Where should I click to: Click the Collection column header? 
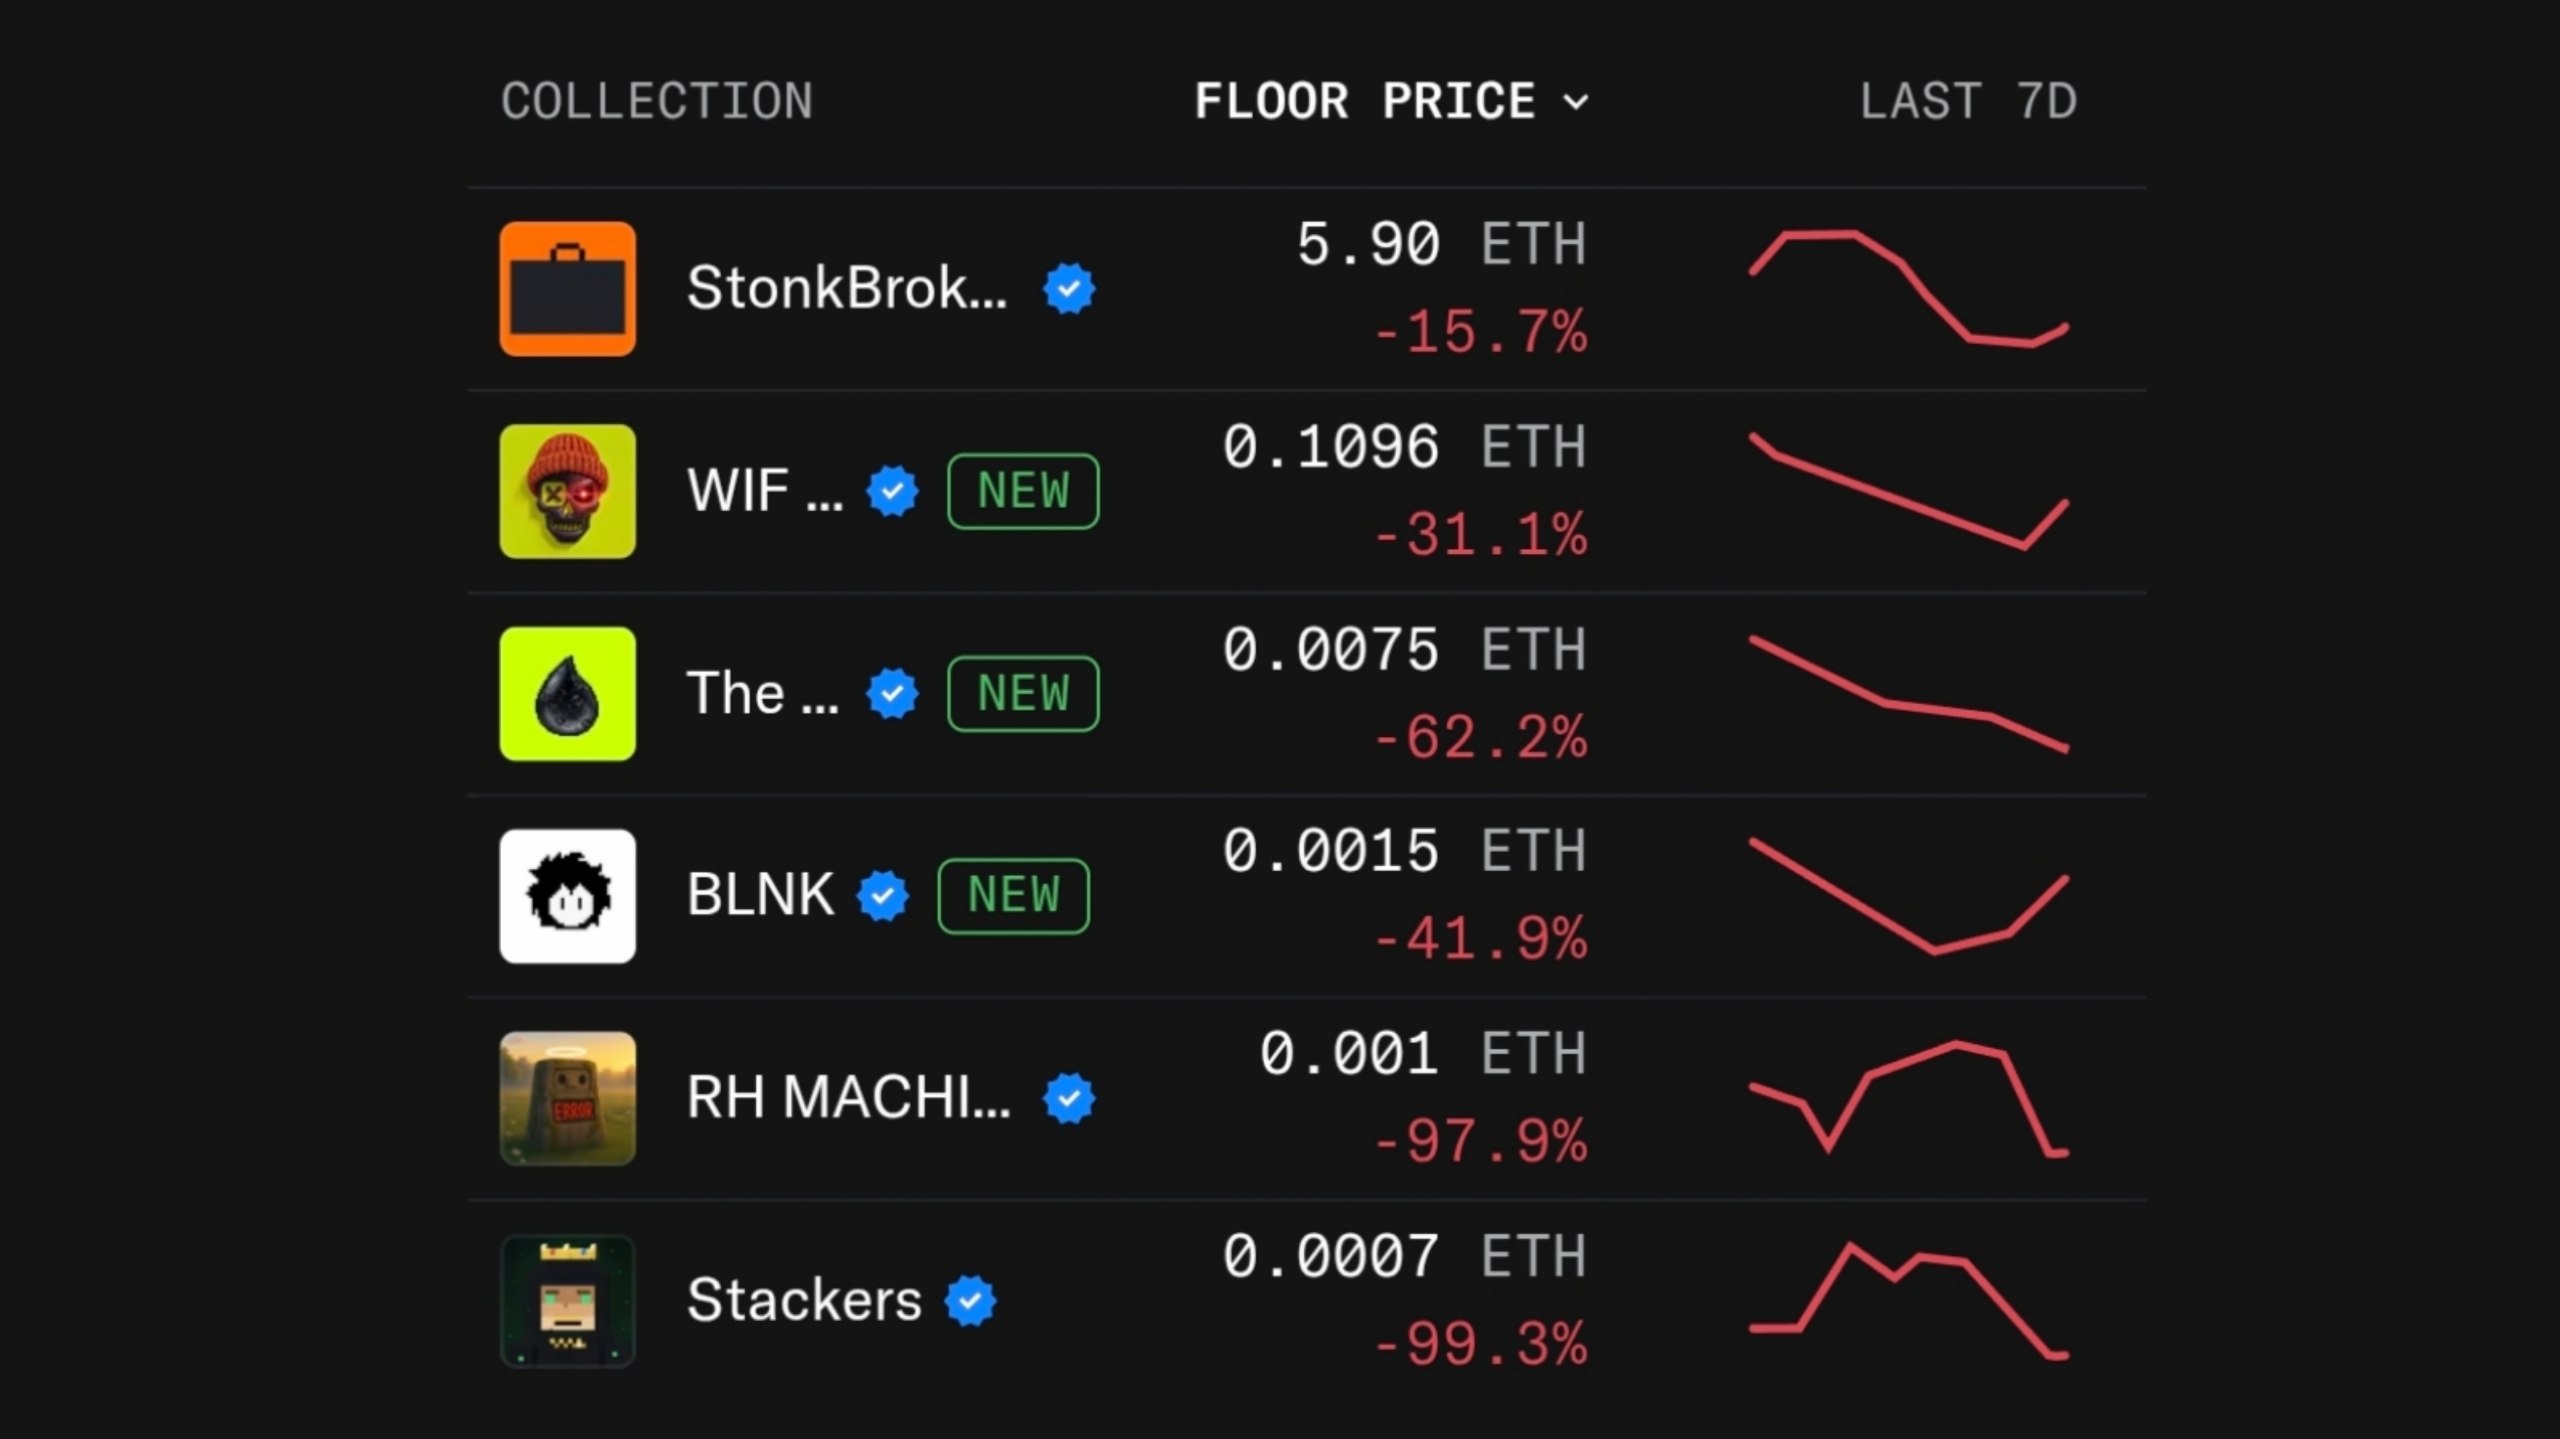click(657, 101)
